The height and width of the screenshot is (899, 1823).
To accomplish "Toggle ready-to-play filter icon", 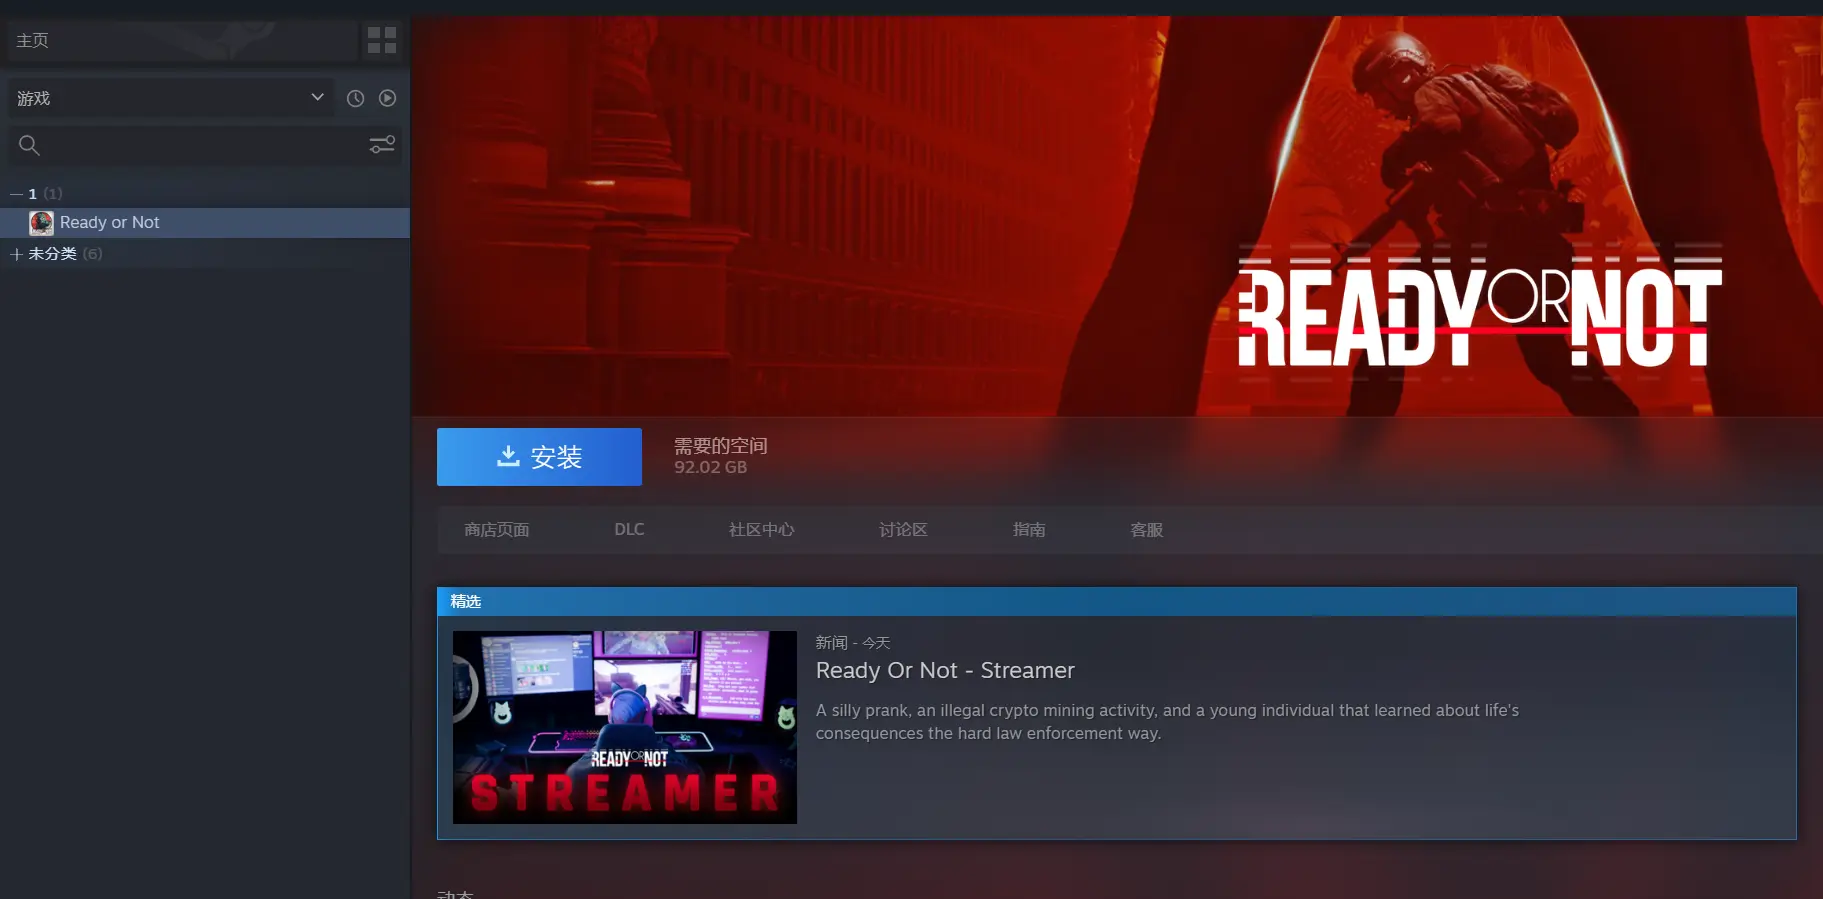I will click(x=388, y=98).
